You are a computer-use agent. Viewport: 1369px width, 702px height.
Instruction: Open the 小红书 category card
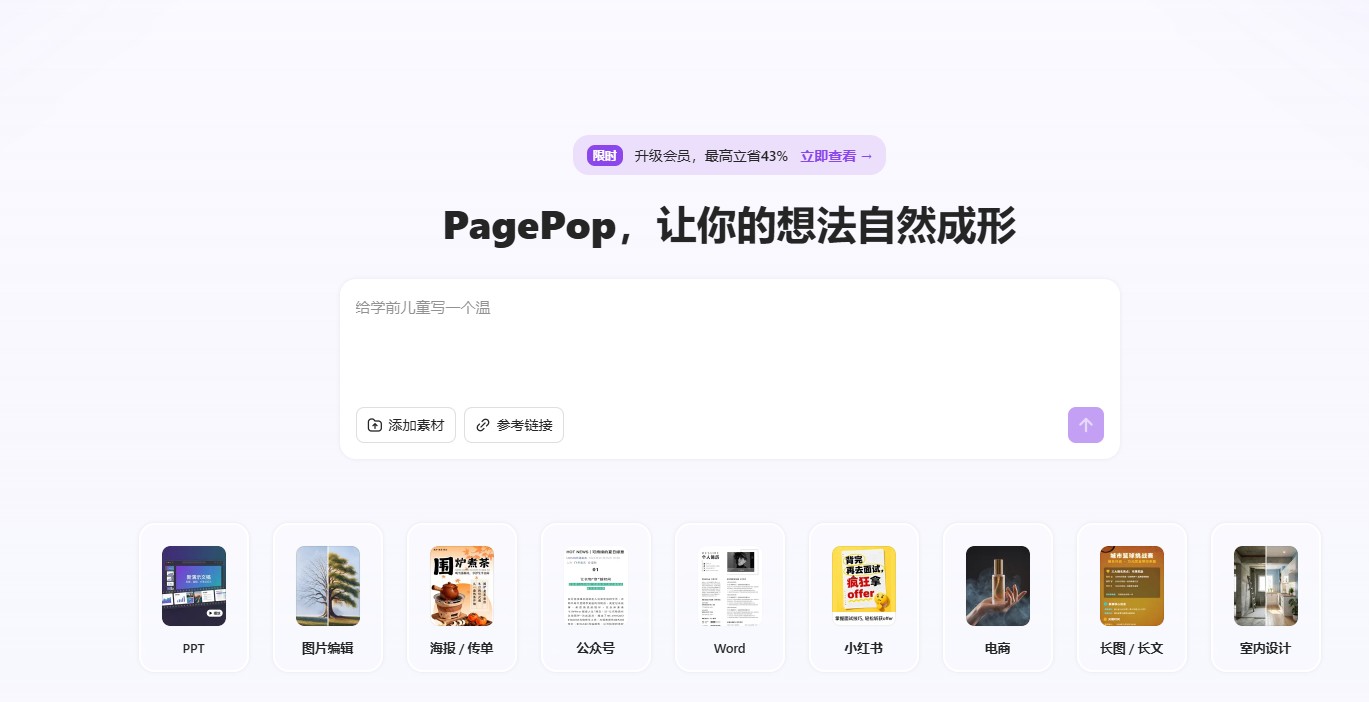[863, 597]
